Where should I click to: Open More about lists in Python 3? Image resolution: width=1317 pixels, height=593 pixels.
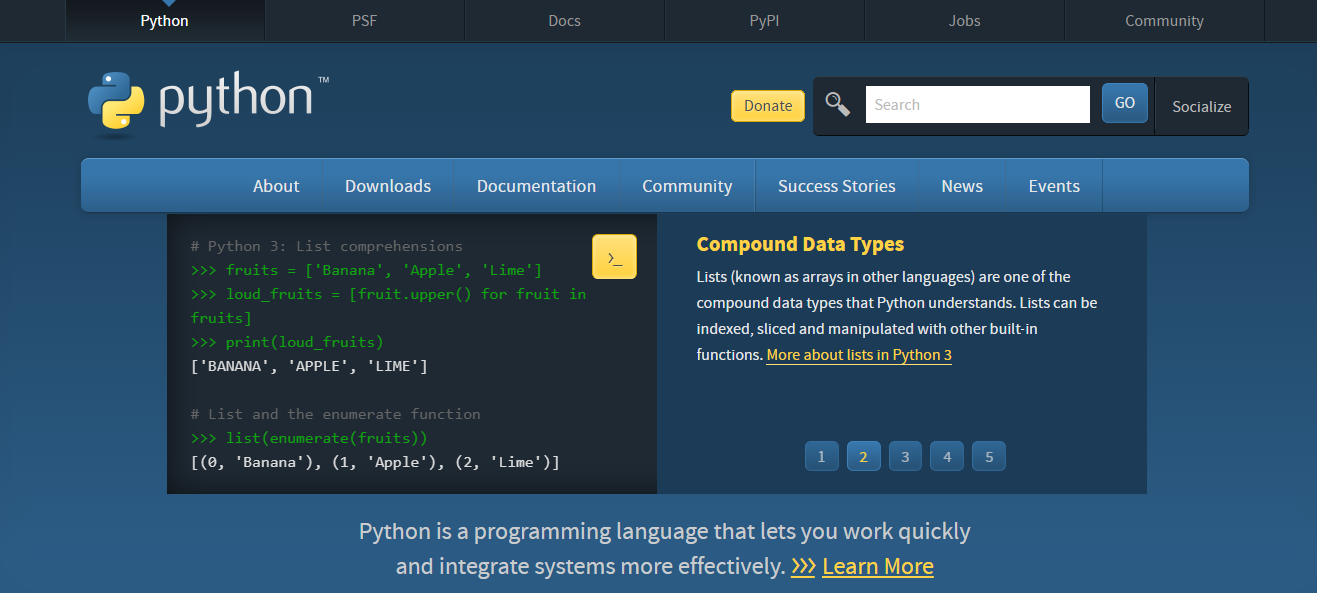coord(859,355)
